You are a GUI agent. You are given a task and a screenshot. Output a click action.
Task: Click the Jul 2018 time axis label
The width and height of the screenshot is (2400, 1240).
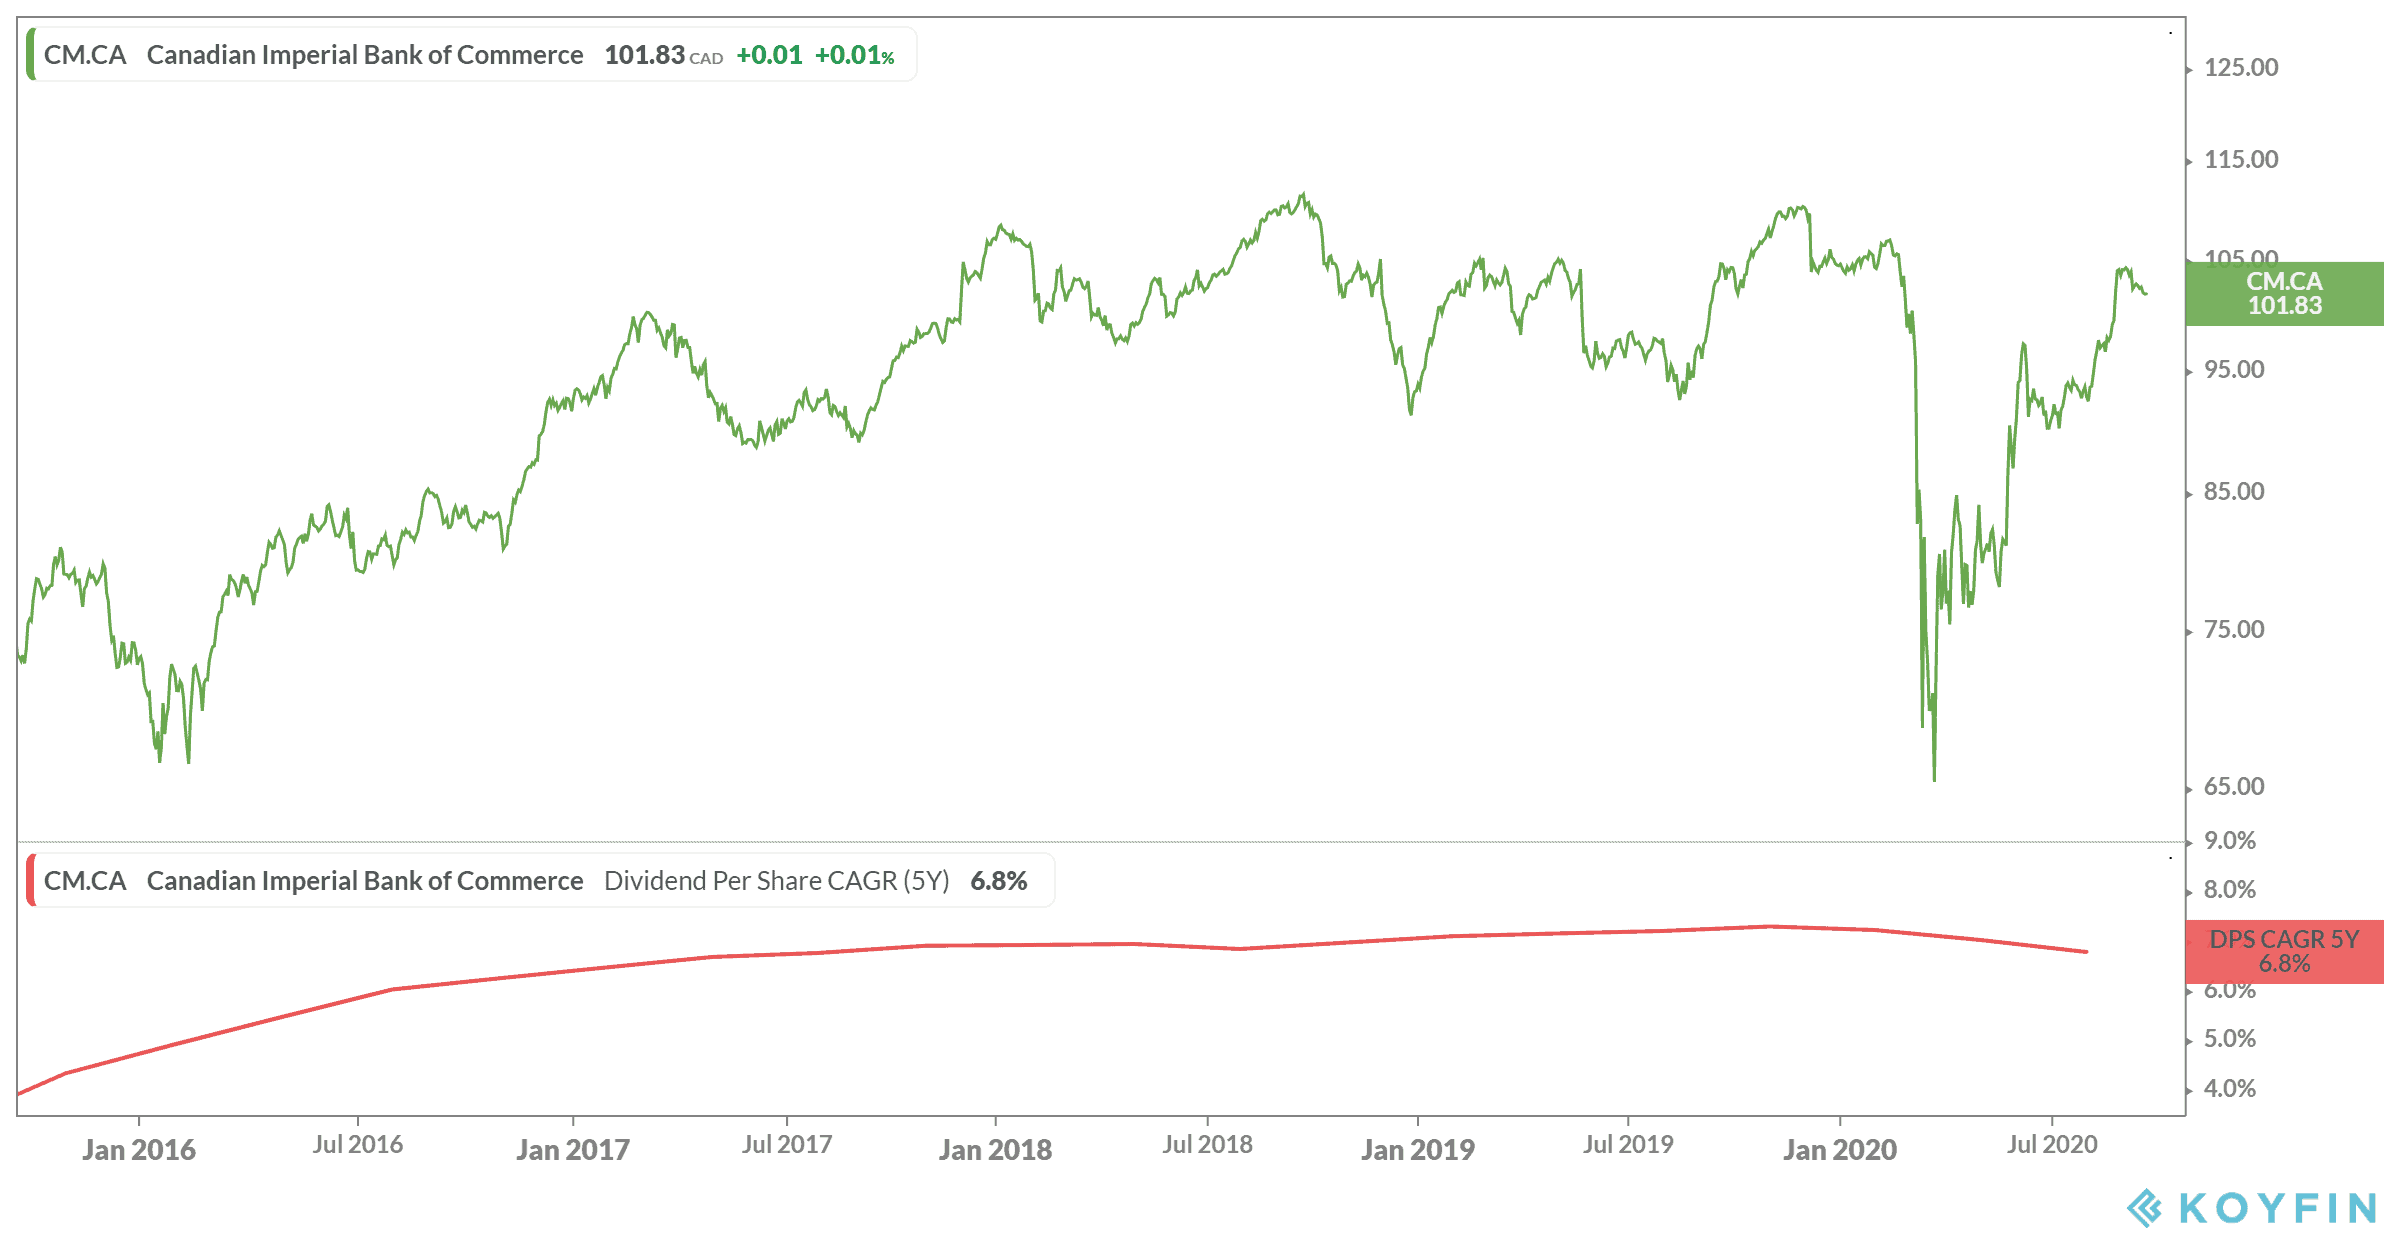click(x=1207, y=1145)
